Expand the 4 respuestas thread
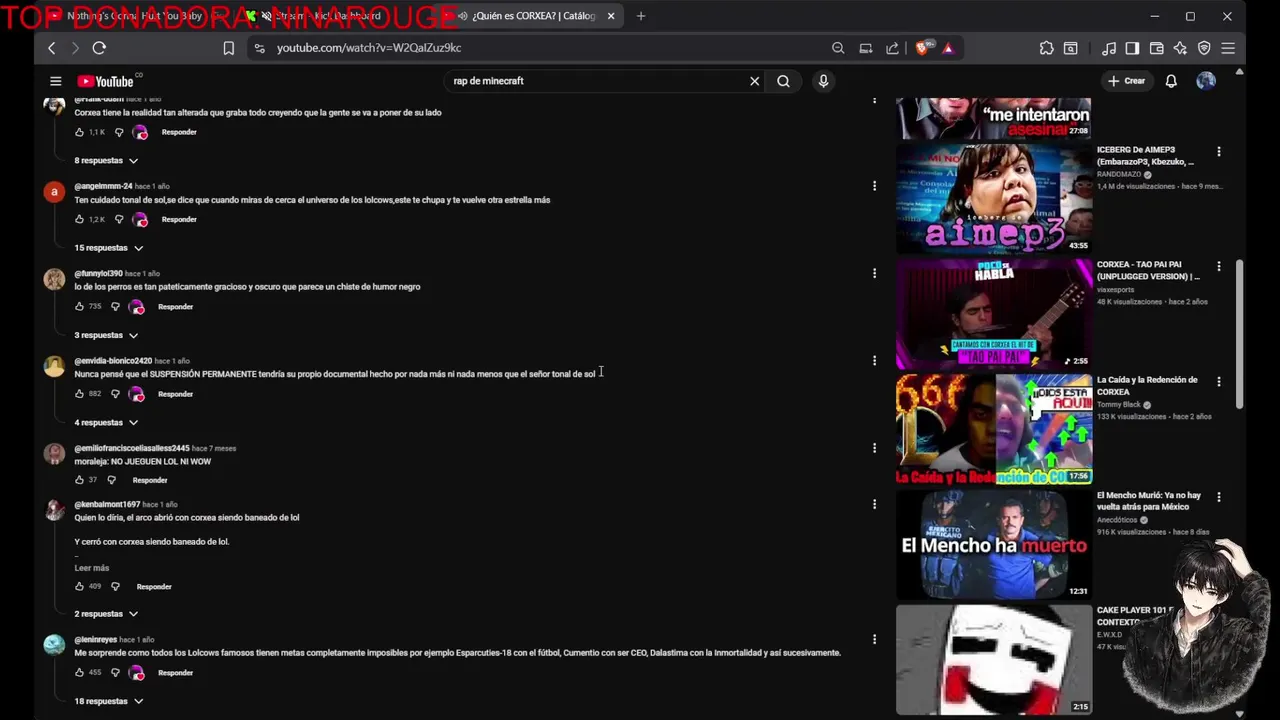The width and height of the screenshot is (1280, 720). coord(106,422)
